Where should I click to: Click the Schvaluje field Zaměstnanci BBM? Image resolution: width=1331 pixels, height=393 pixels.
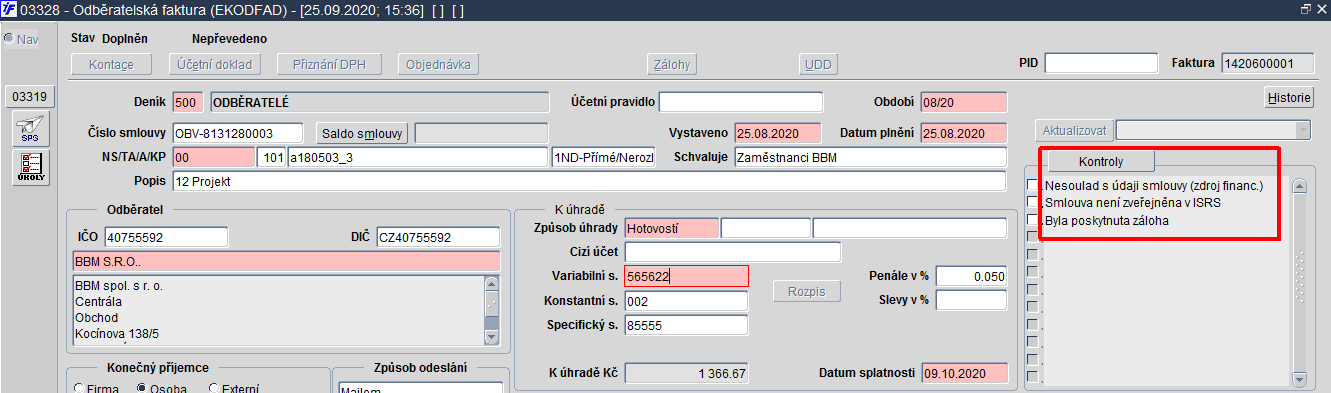(x=870, y=157)
